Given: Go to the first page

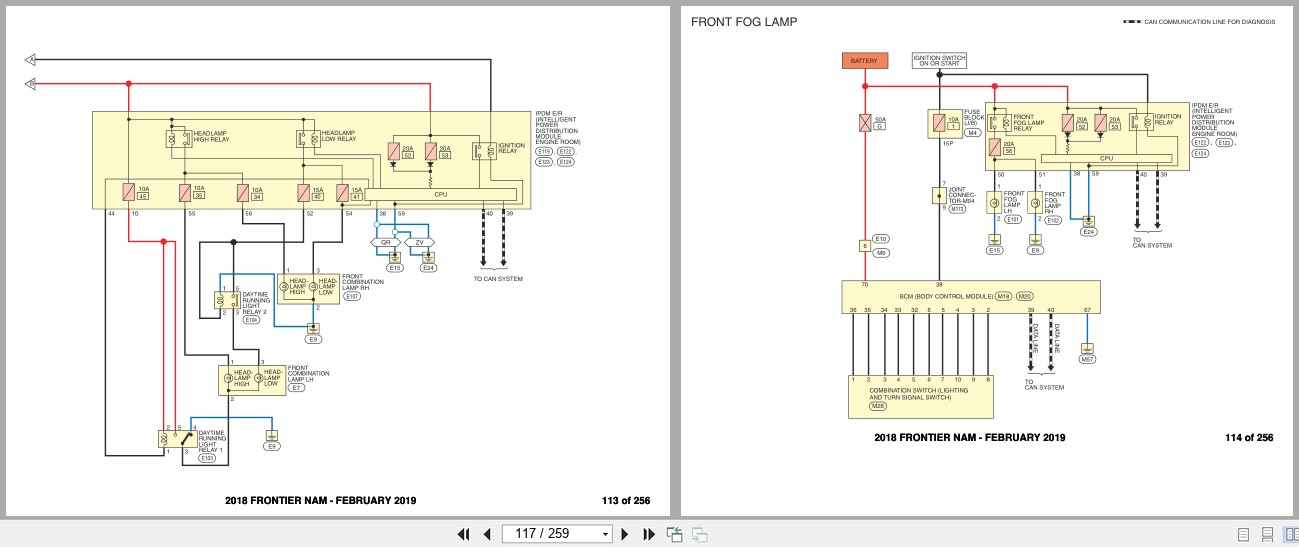Looking at the screenshot, I should click(464, 534).
